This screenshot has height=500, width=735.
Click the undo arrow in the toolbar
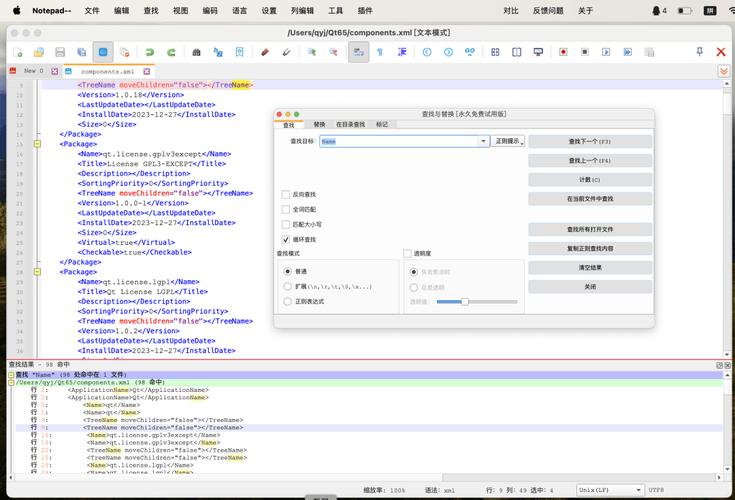point(150,51)
